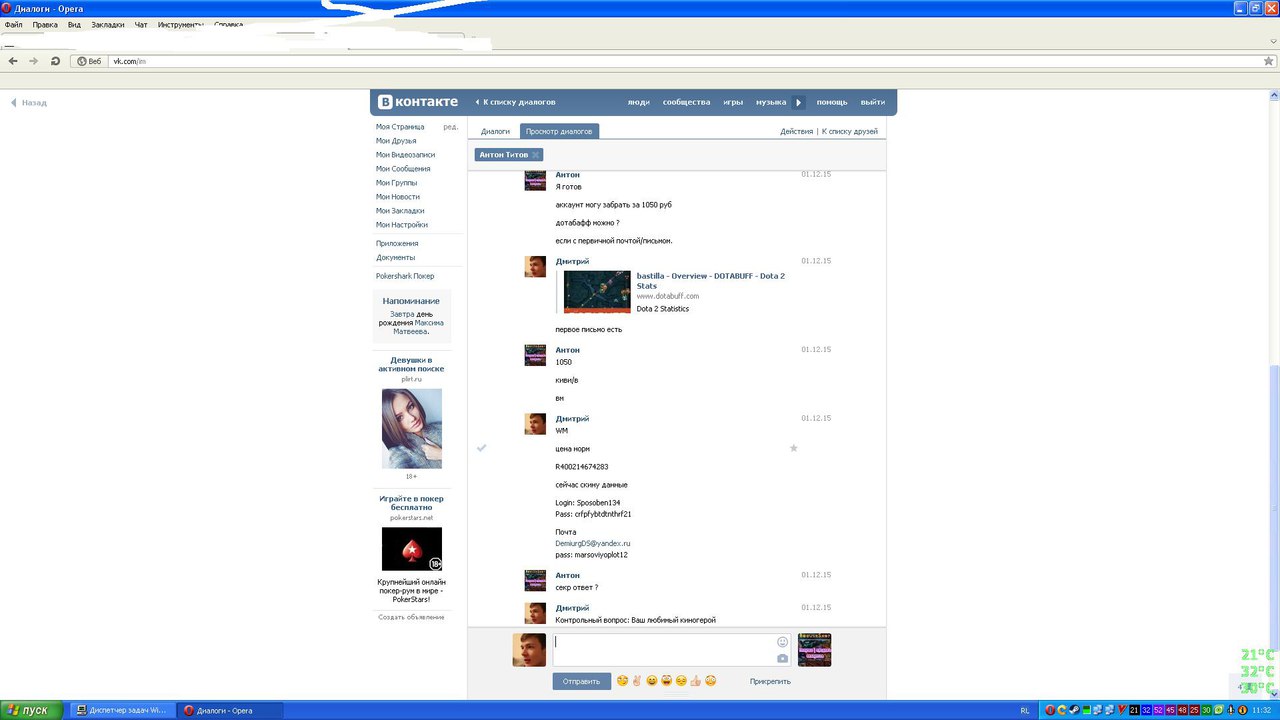Image resolution: width=1280 pixels, height=720 pixels.
Task: Click the browser back arrow
Action: (x=13, y=61)
